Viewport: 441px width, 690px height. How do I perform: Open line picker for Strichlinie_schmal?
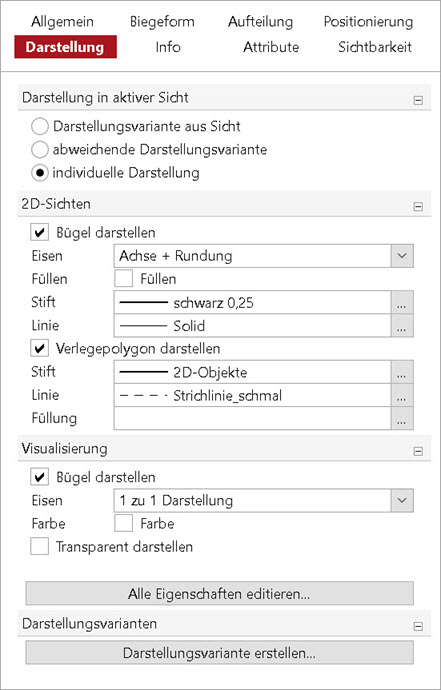click(x=402, y=396)
